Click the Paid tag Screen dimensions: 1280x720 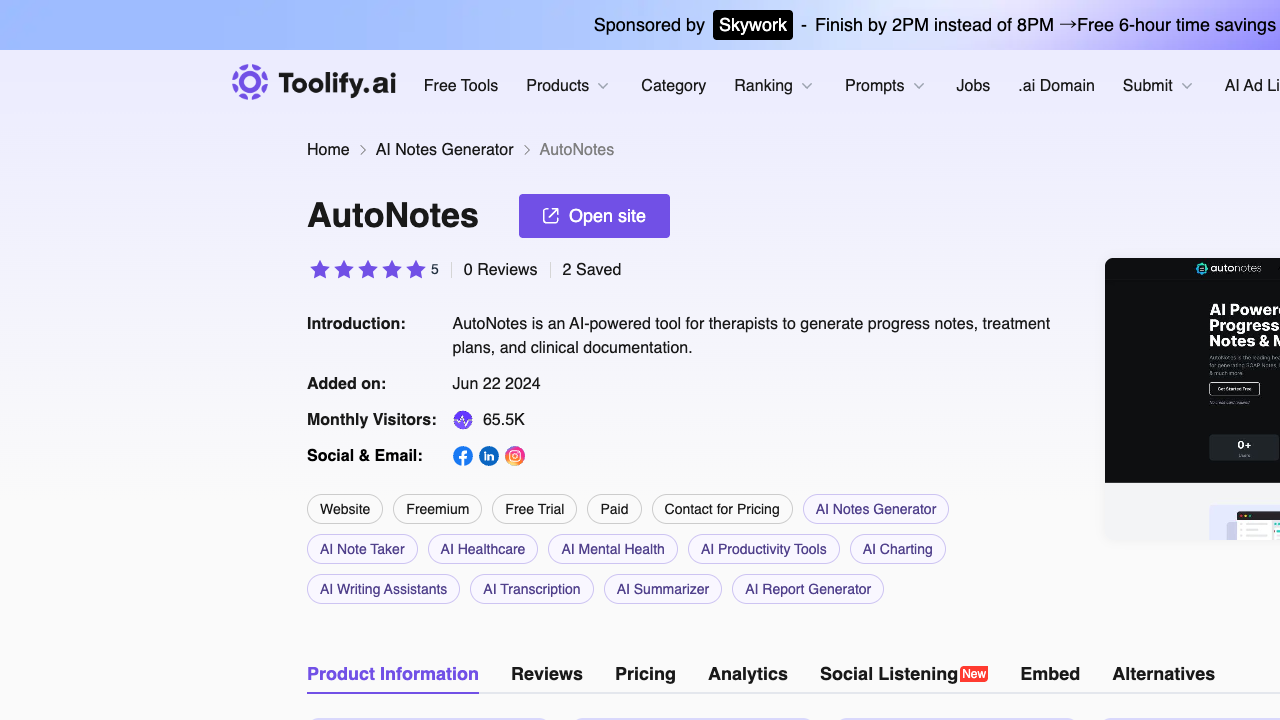[x=614, y=509]
